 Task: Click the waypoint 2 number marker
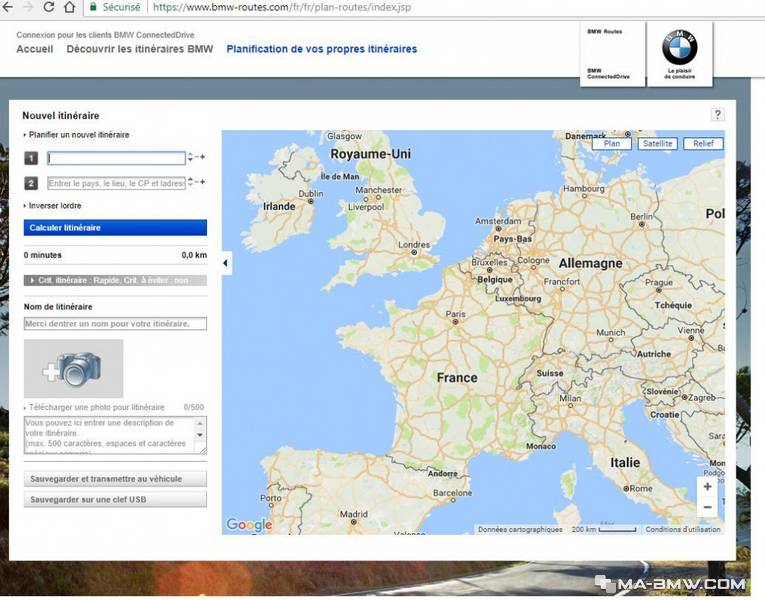pyautogui.click(x=31, y=183)
